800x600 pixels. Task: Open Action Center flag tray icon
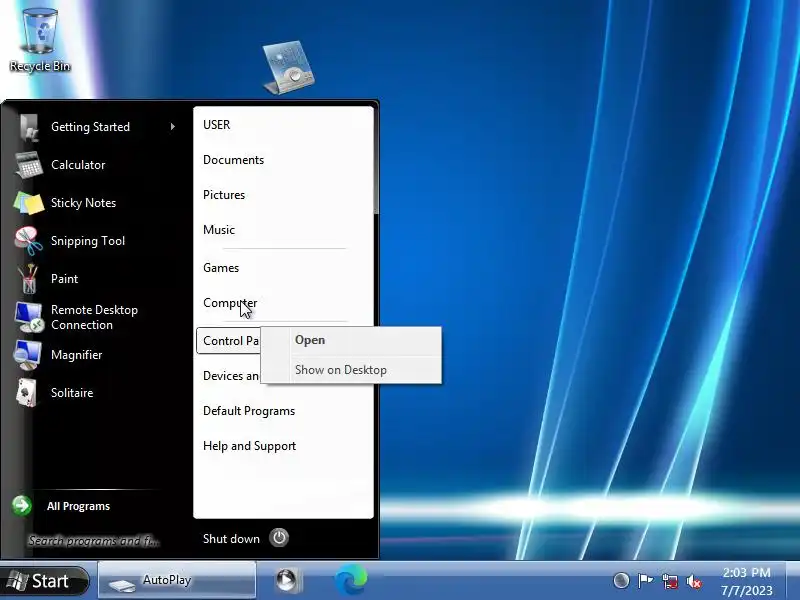[645, 581]
